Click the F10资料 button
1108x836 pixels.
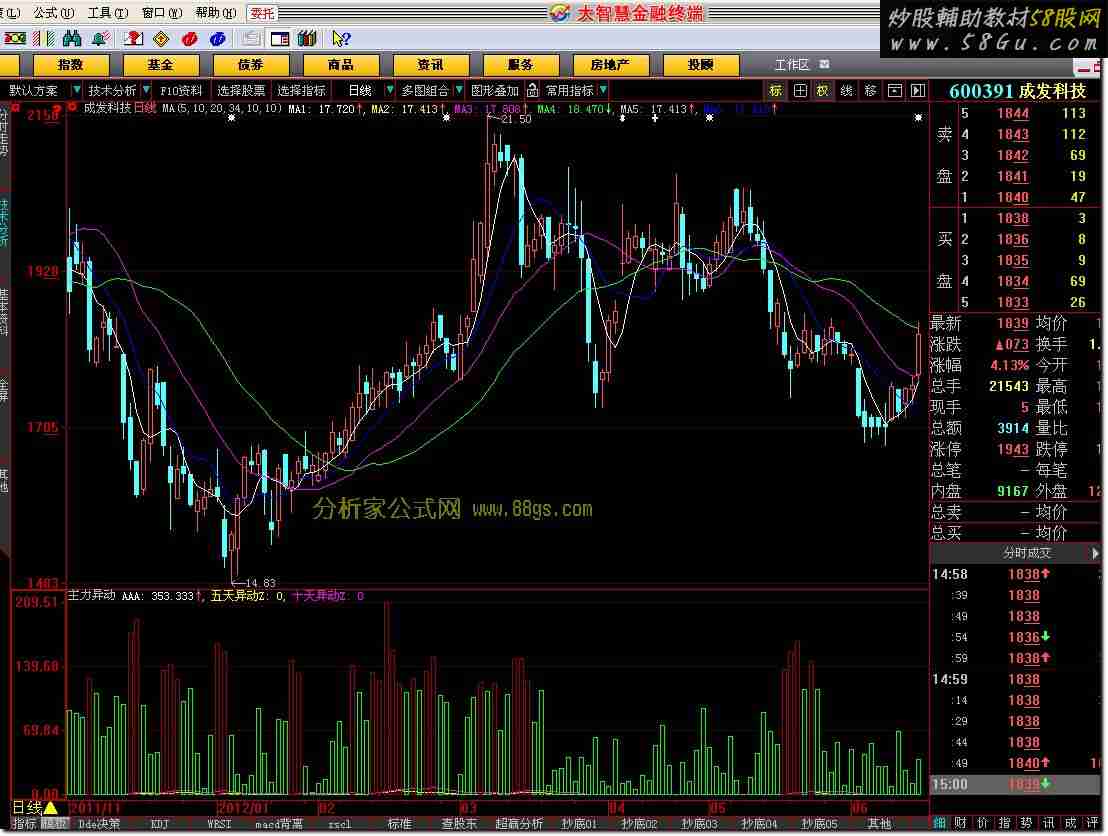pyautogui.click(x=181, y=90)
